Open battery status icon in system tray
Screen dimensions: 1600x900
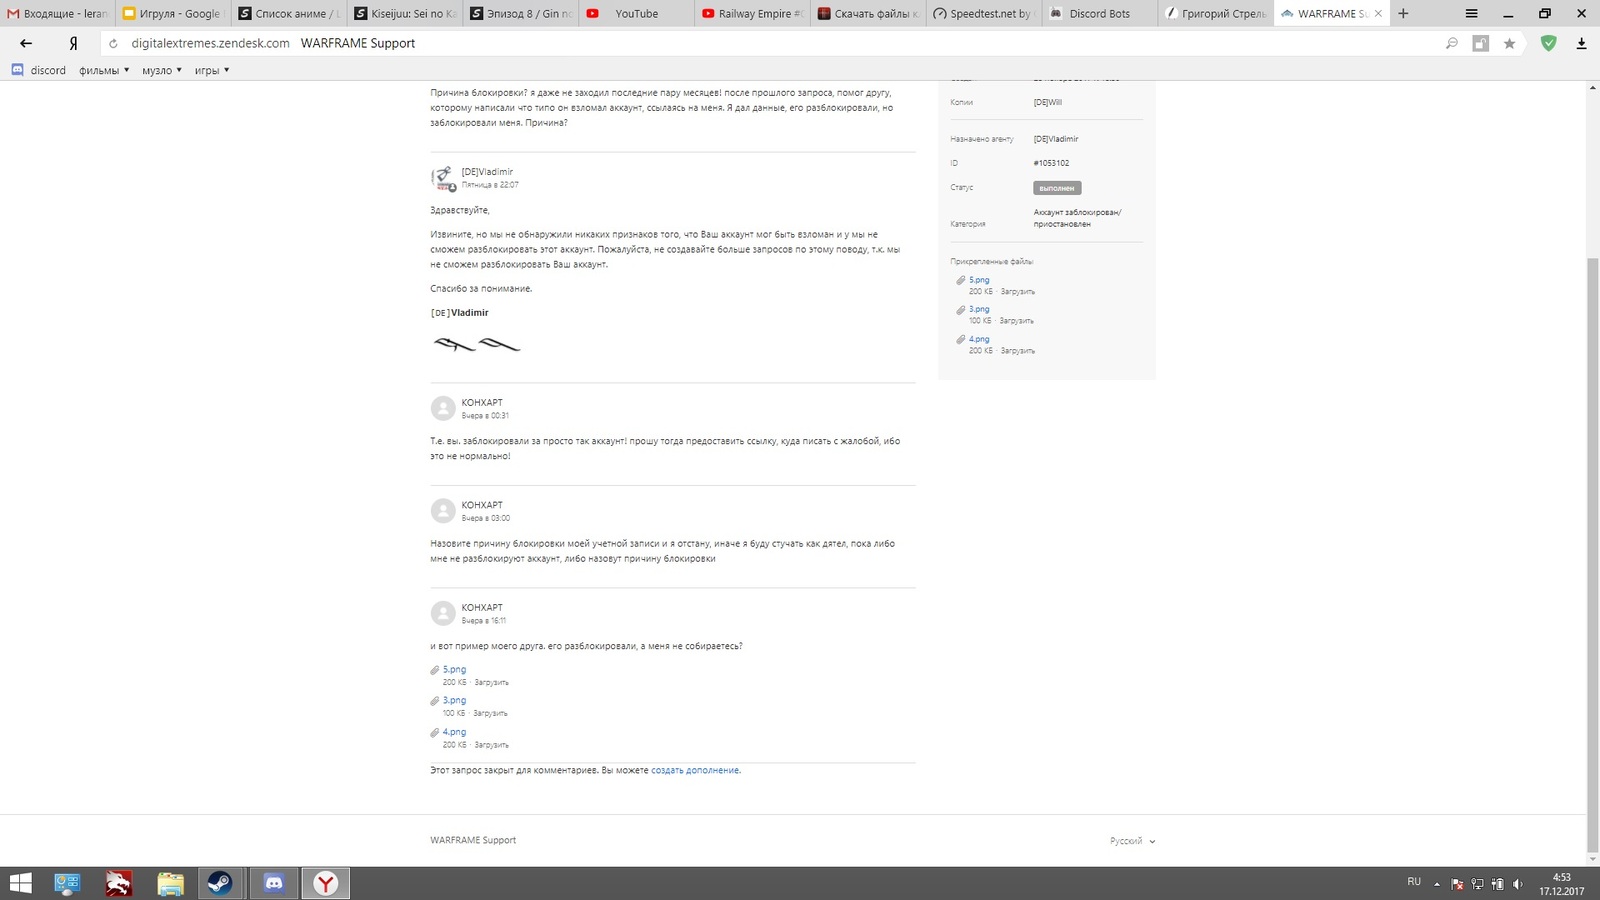click(1498, 884)
